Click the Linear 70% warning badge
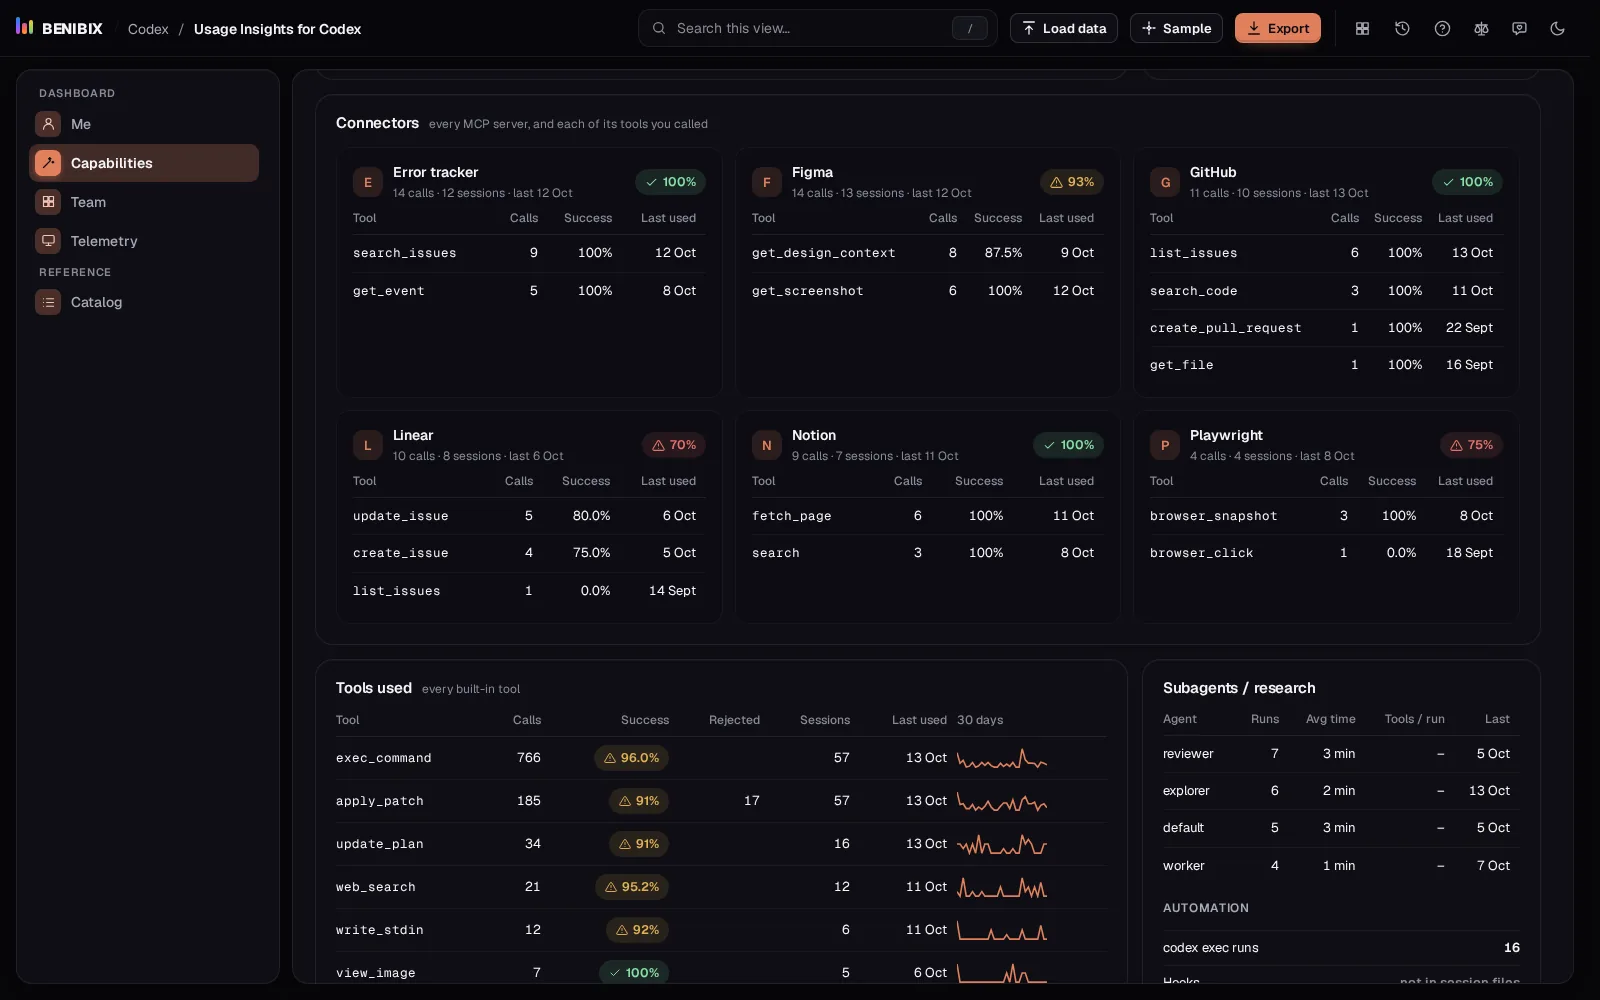1600x1000 pixels. [673, 445]
